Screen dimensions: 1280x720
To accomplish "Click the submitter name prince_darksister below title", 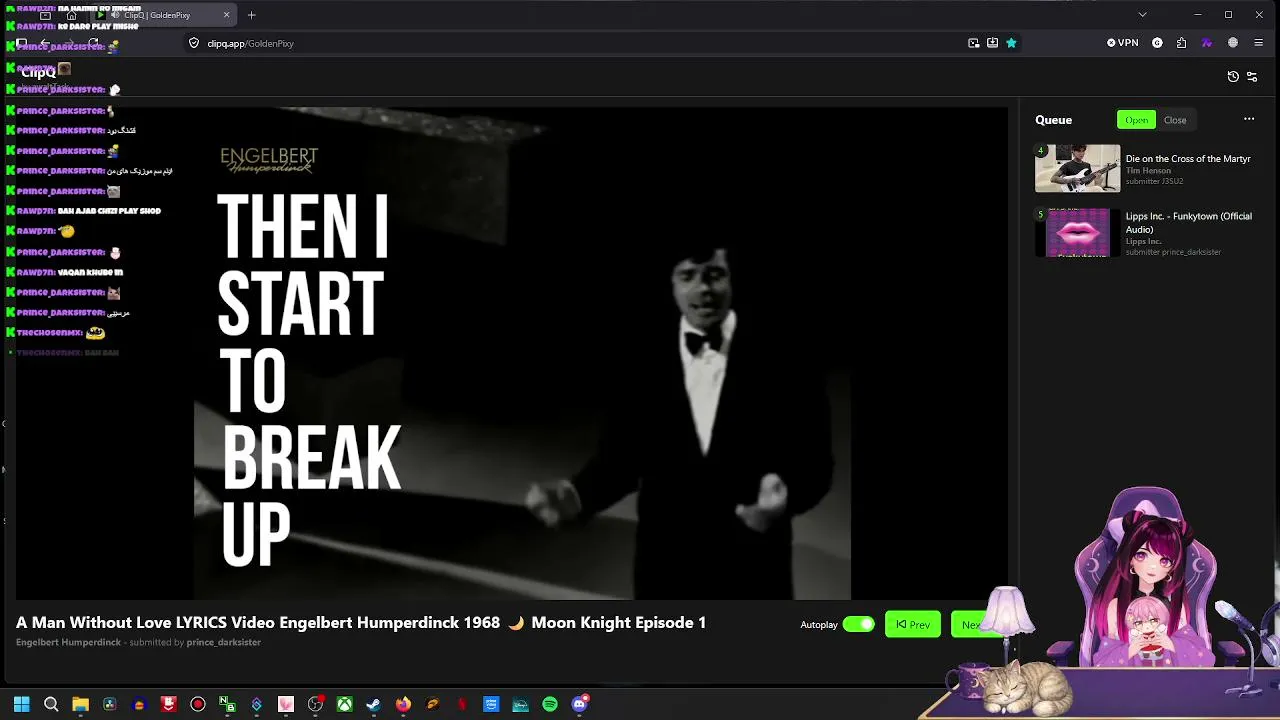I will tap(223, 642).
